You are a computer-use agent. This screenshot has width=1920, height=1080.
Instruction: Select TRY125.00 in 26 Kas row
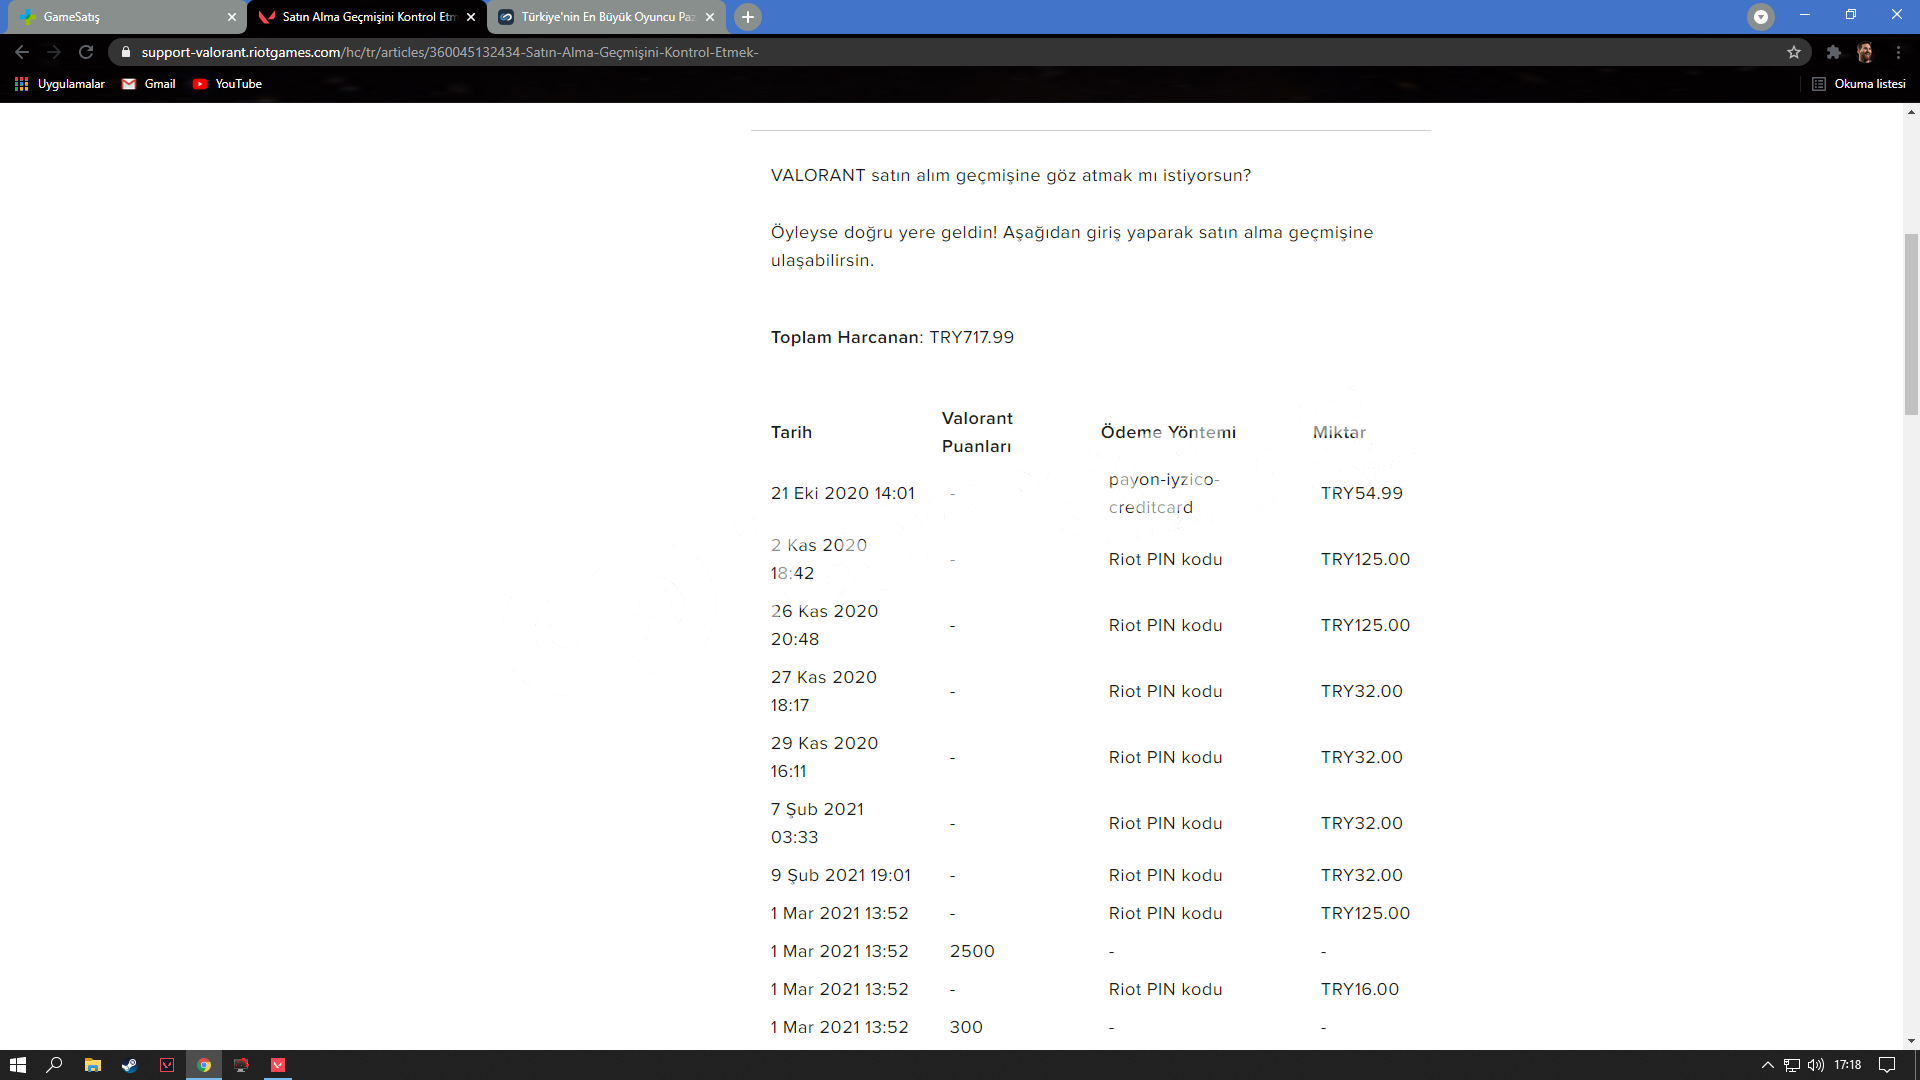click(x=1365, y=625)
